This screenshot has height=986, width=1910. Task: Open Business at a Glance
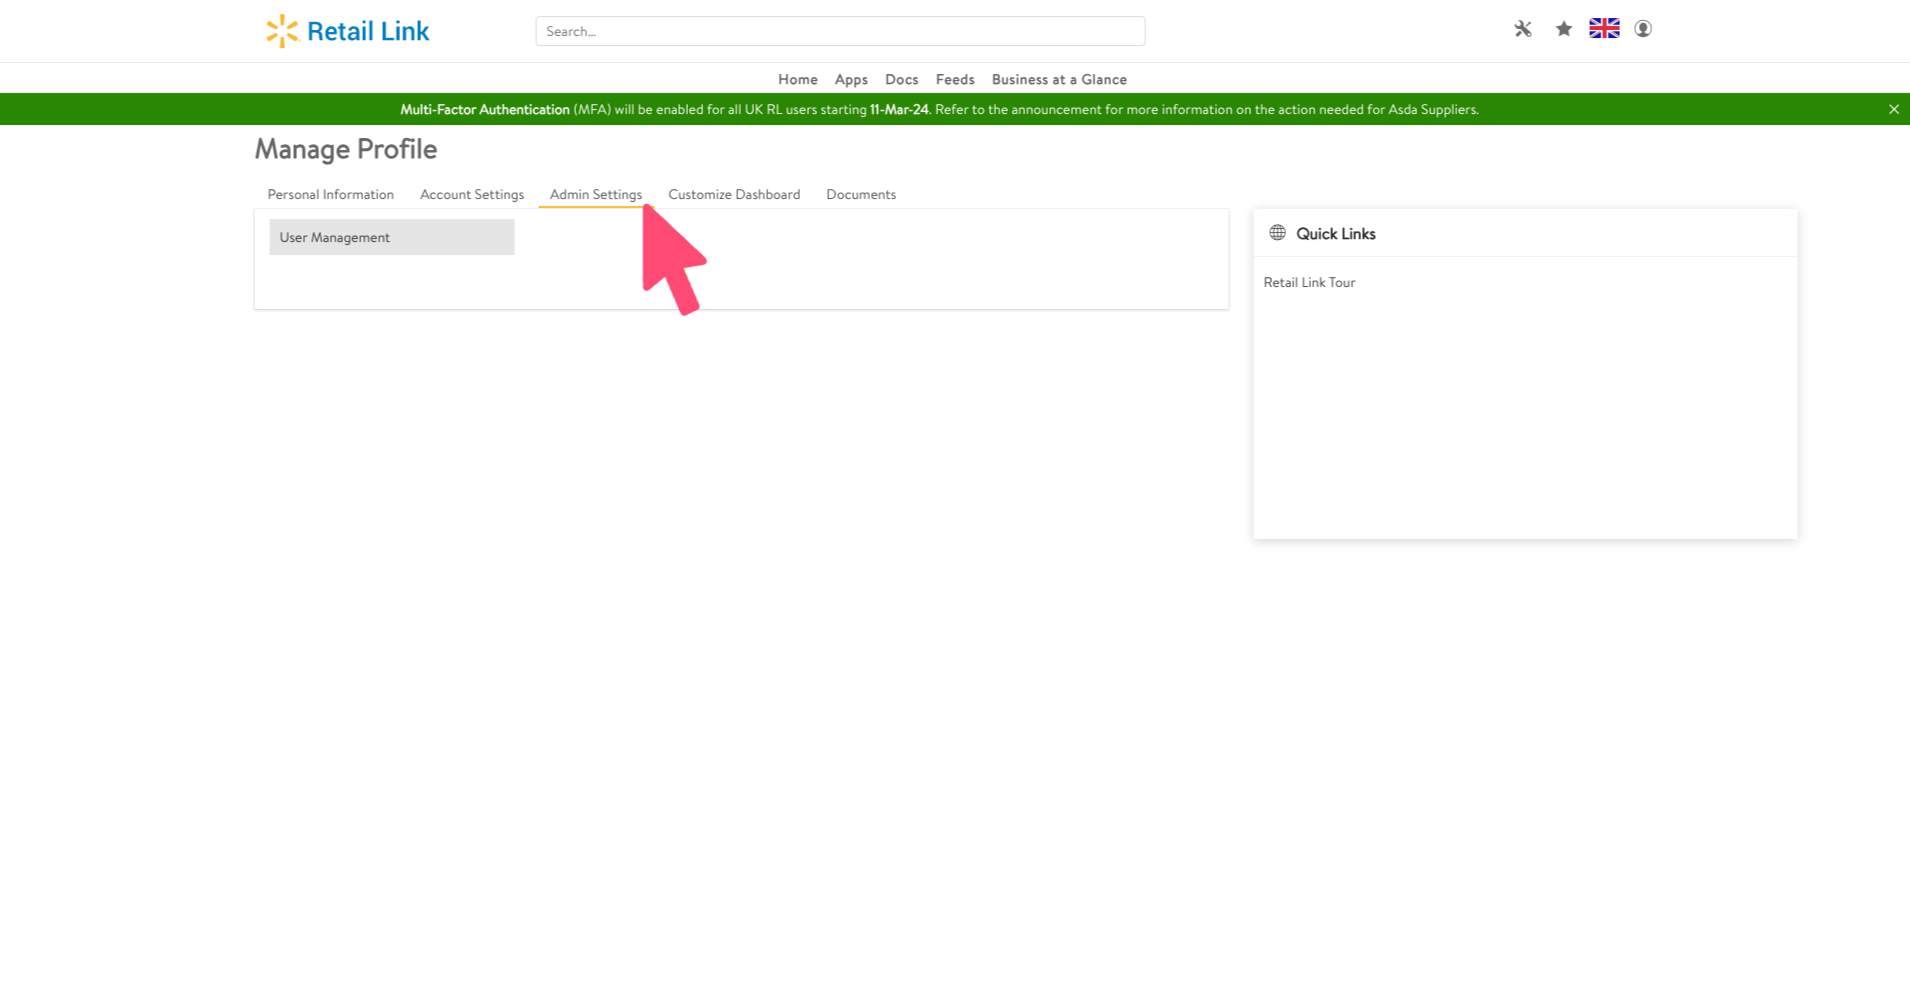[x=1059, y=79]
